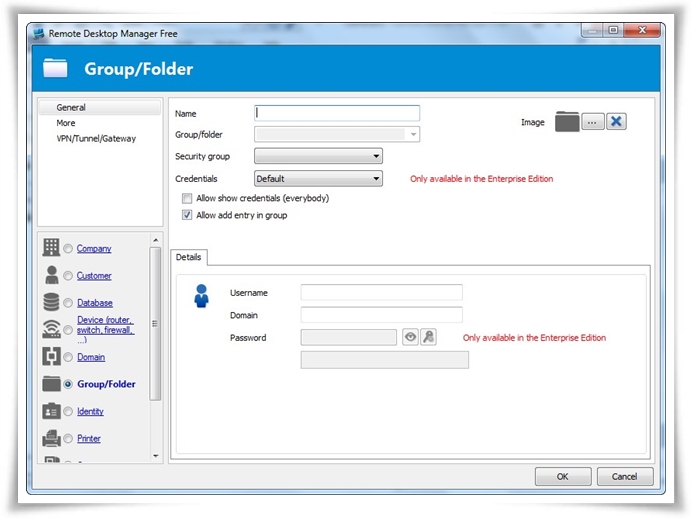Viewport: 691px width, 518px height.
Task: Select the Printer radio button
Action: tap(68, 439)
